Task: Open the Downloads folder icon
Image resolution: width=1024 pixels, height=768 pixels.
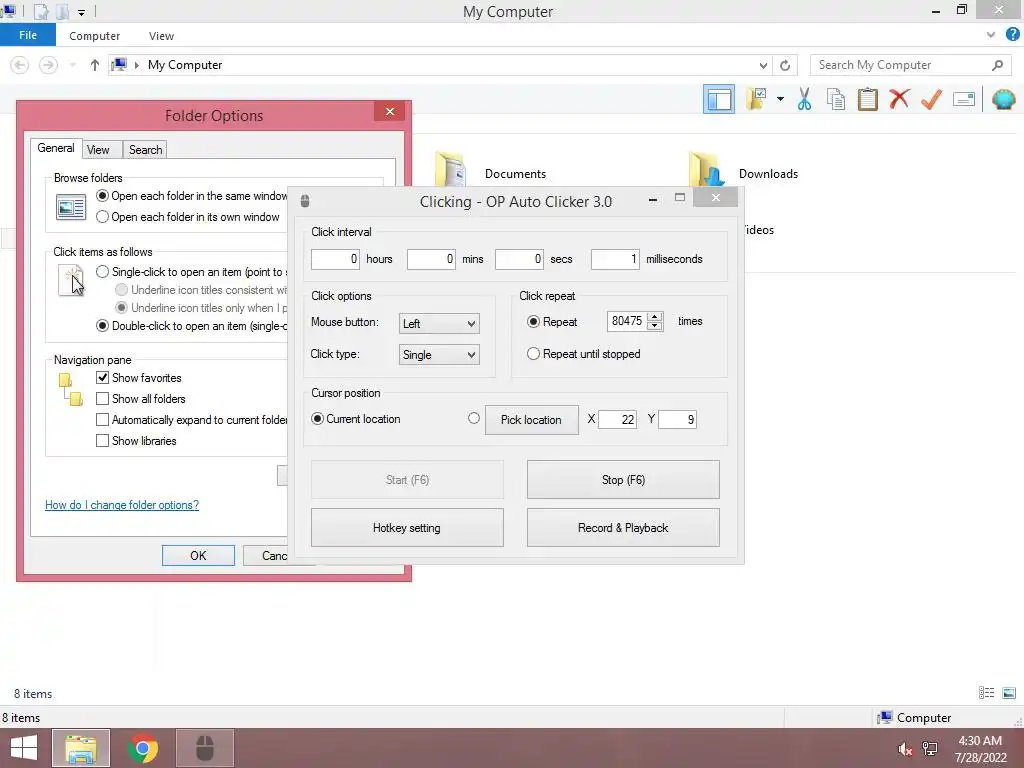Action: (707, 168)
